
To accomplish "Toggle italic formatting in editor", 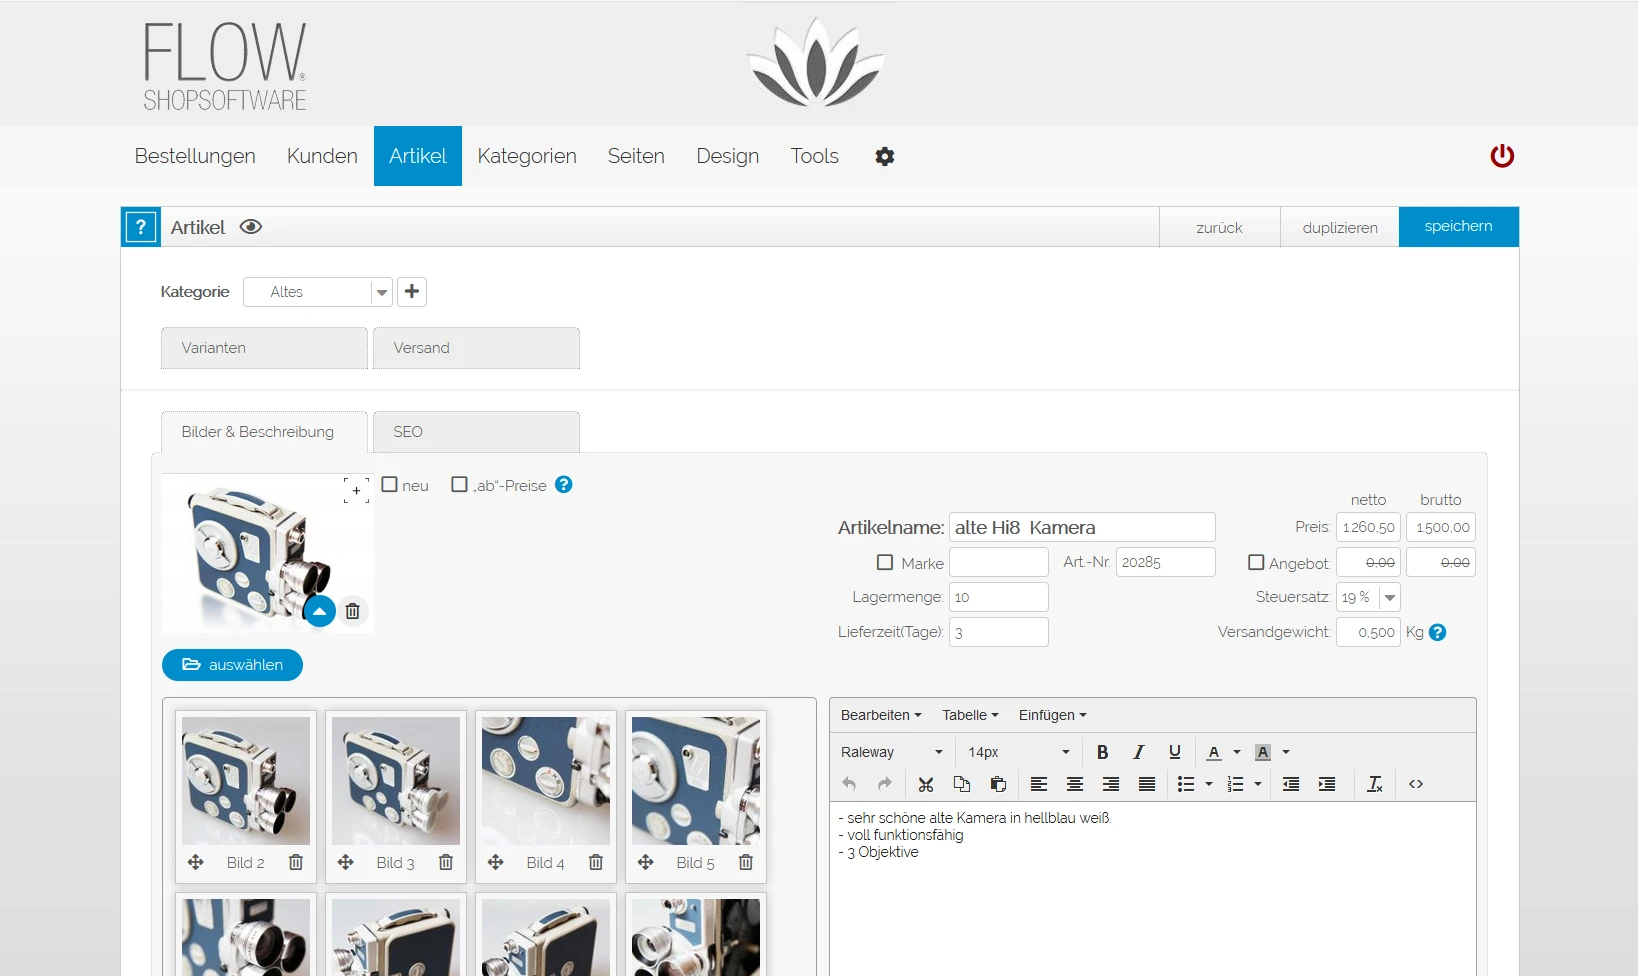I will (x=1138, y=752).
